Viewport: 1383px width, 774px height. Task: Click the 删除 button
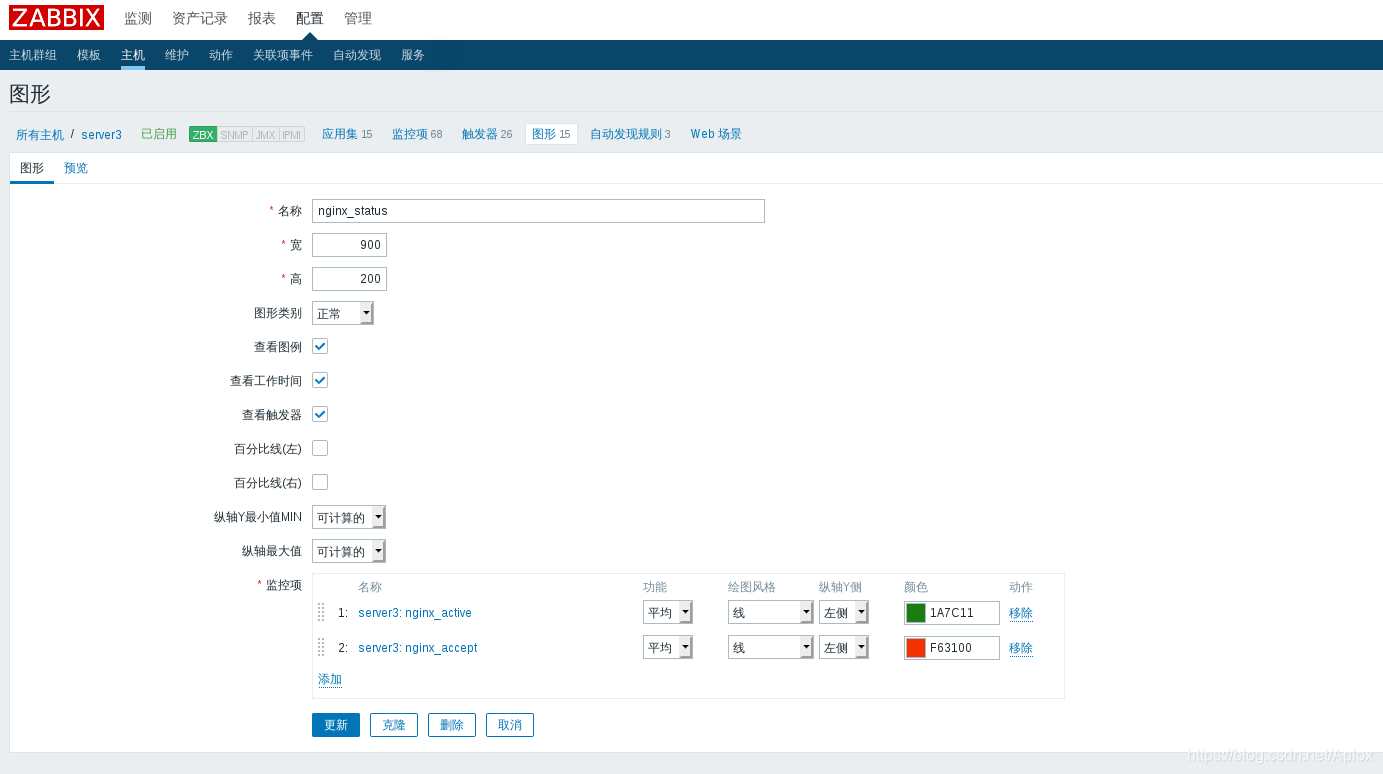tap(452, 725)
